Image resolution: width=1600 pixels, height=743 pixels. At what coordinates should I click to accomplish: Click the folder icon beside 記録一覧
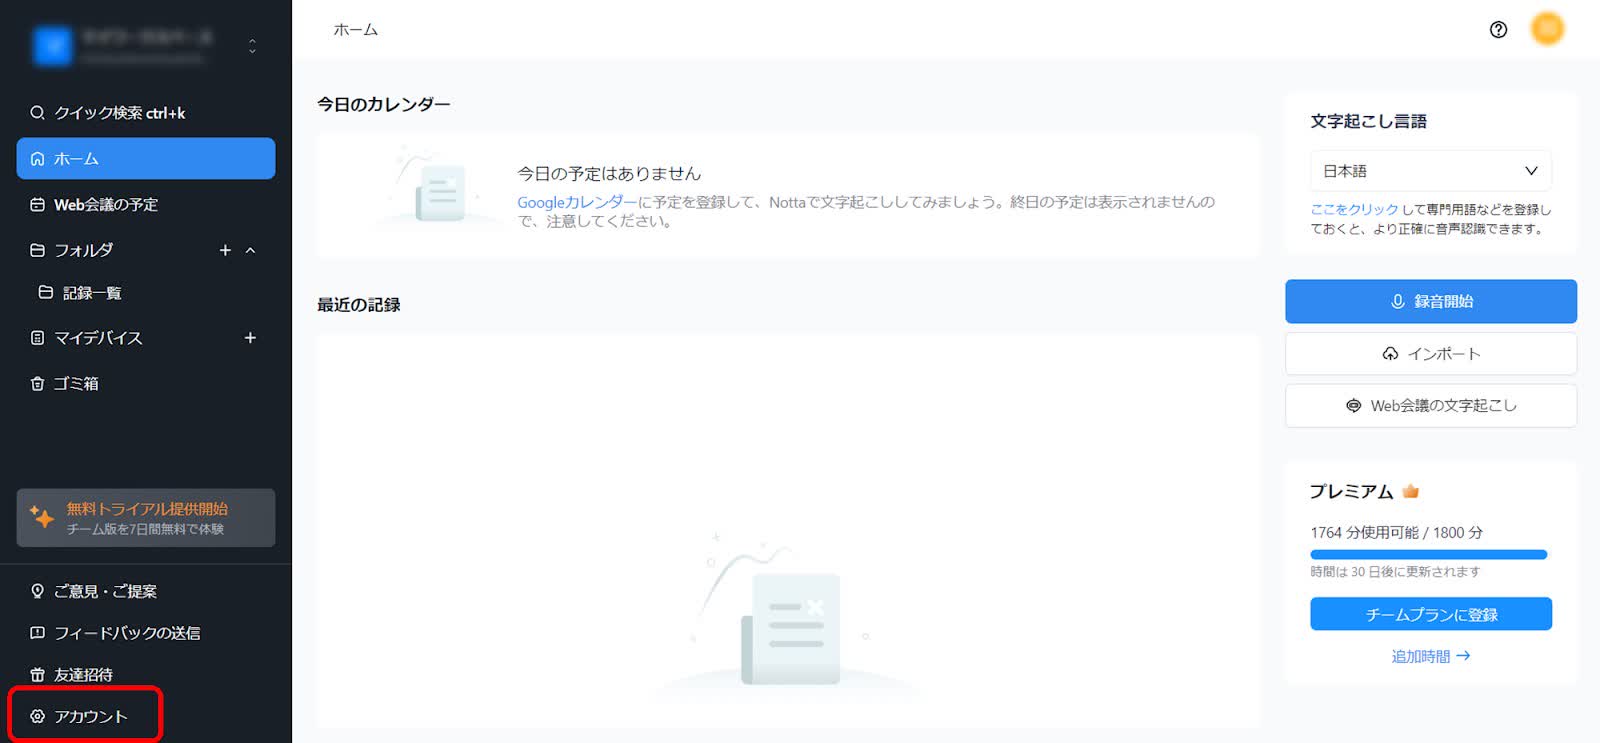(45, 293)
